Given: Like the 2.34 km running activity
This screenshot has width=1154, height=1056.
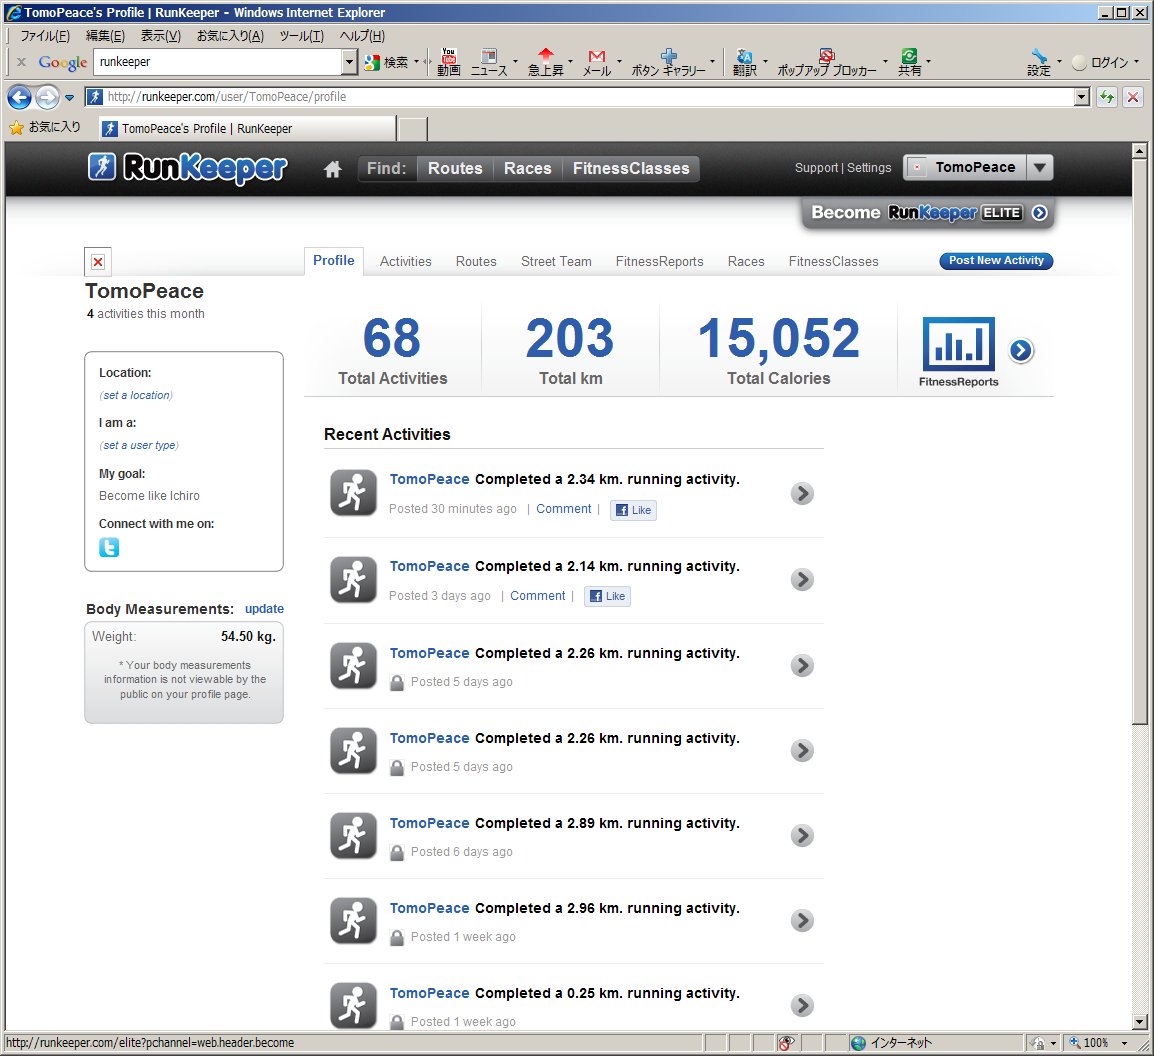Looking at the screenshot, I should coord(633,510).
